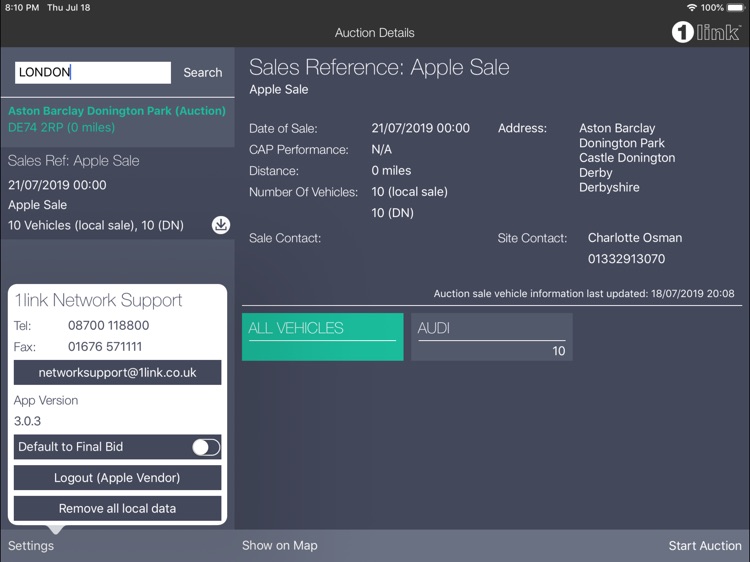Image resolution: width=750 pixels, height=562 pixels.
Task: Click Fax number 01676 571111
Action: coord(105,347)
